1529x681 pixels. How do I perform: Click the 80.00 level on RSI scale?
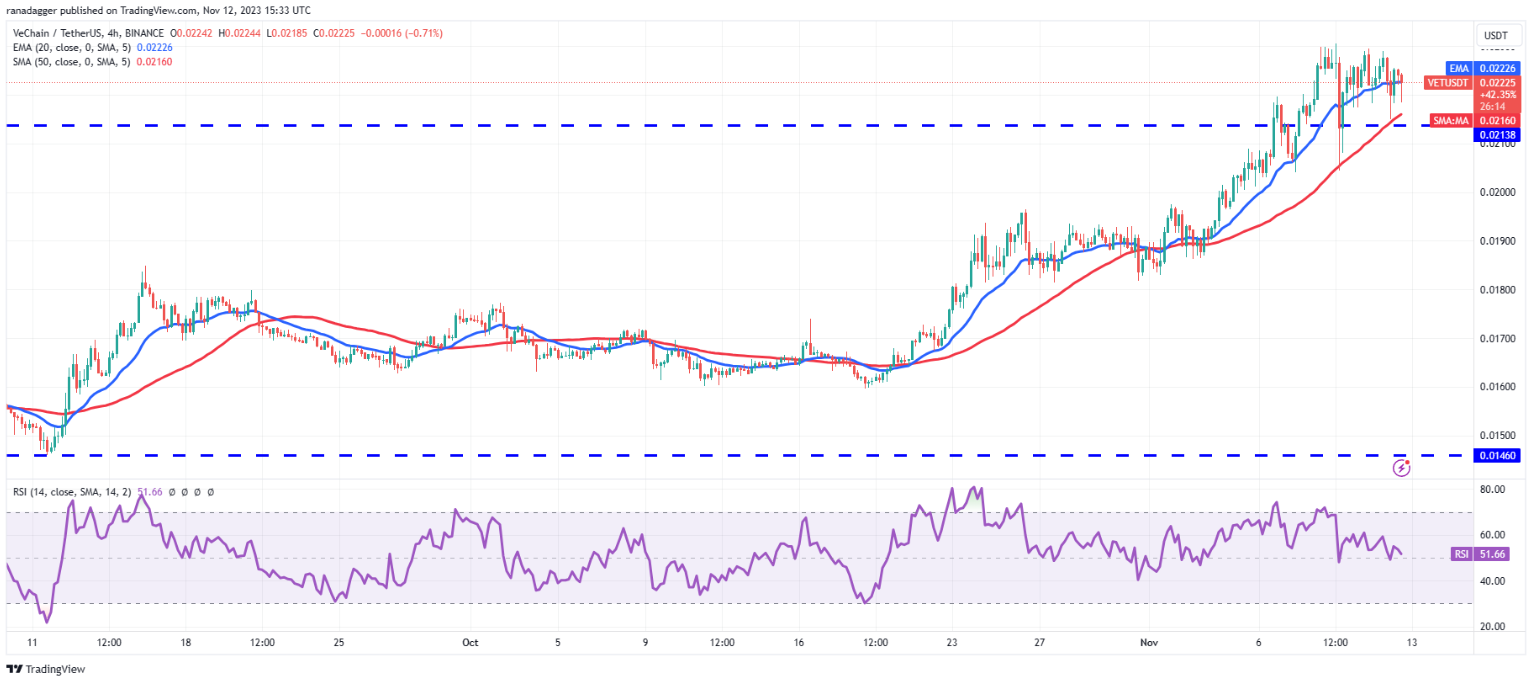pyautogui.click(x=1494, y=489)
